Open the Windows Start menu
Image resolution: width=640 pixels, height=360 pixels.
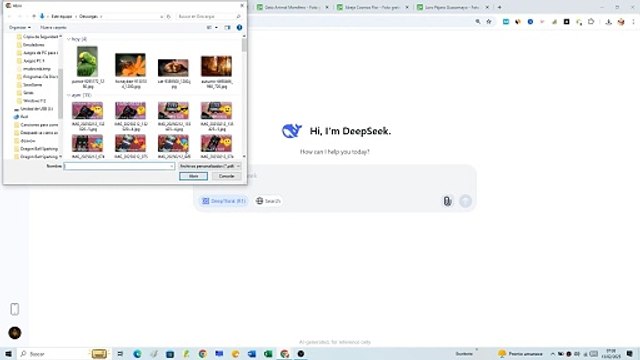pos(8,354)
